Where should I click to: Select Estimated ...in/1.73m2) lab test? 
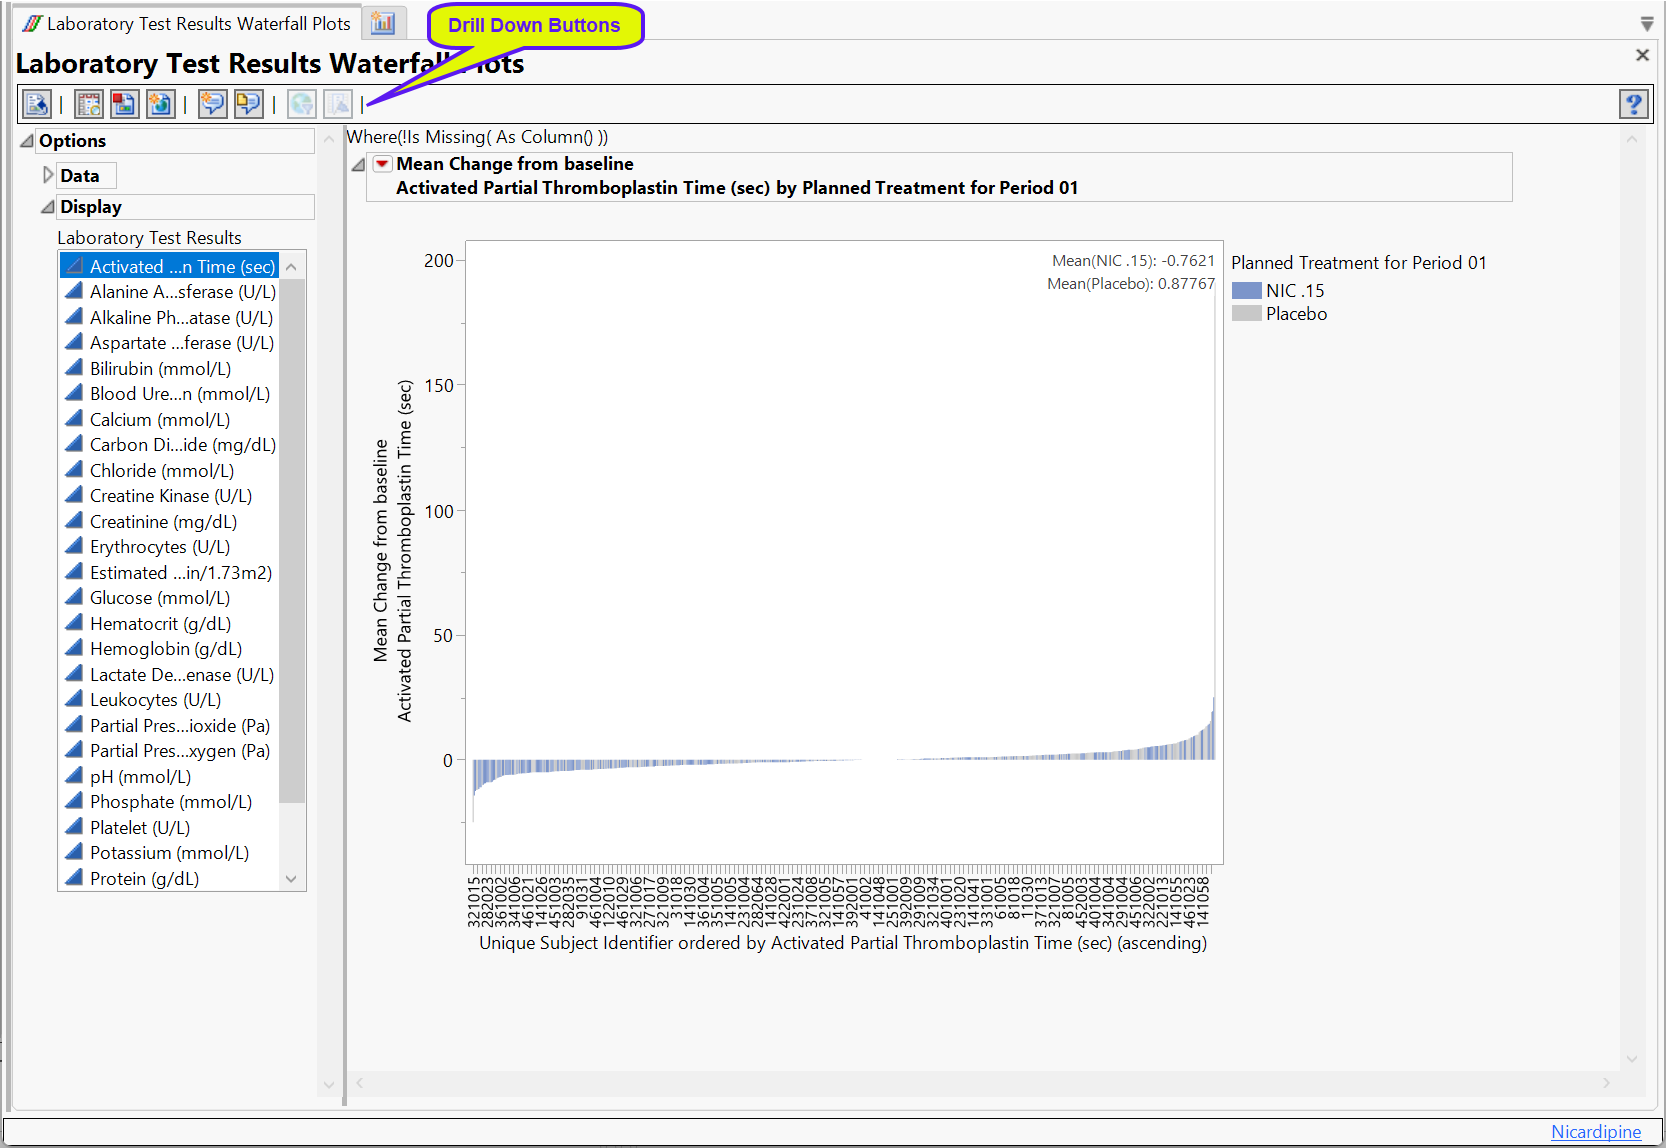click(x=169, y=573)
